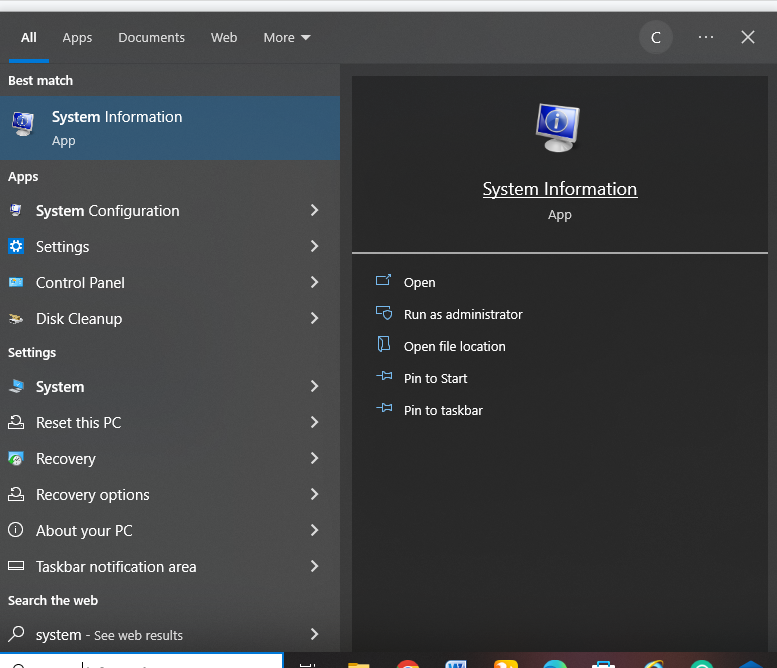This screenshot has width=777, height=668.
Task: Expand the system web results arrow
Action: pyautogui.click(x=314, y=634)
